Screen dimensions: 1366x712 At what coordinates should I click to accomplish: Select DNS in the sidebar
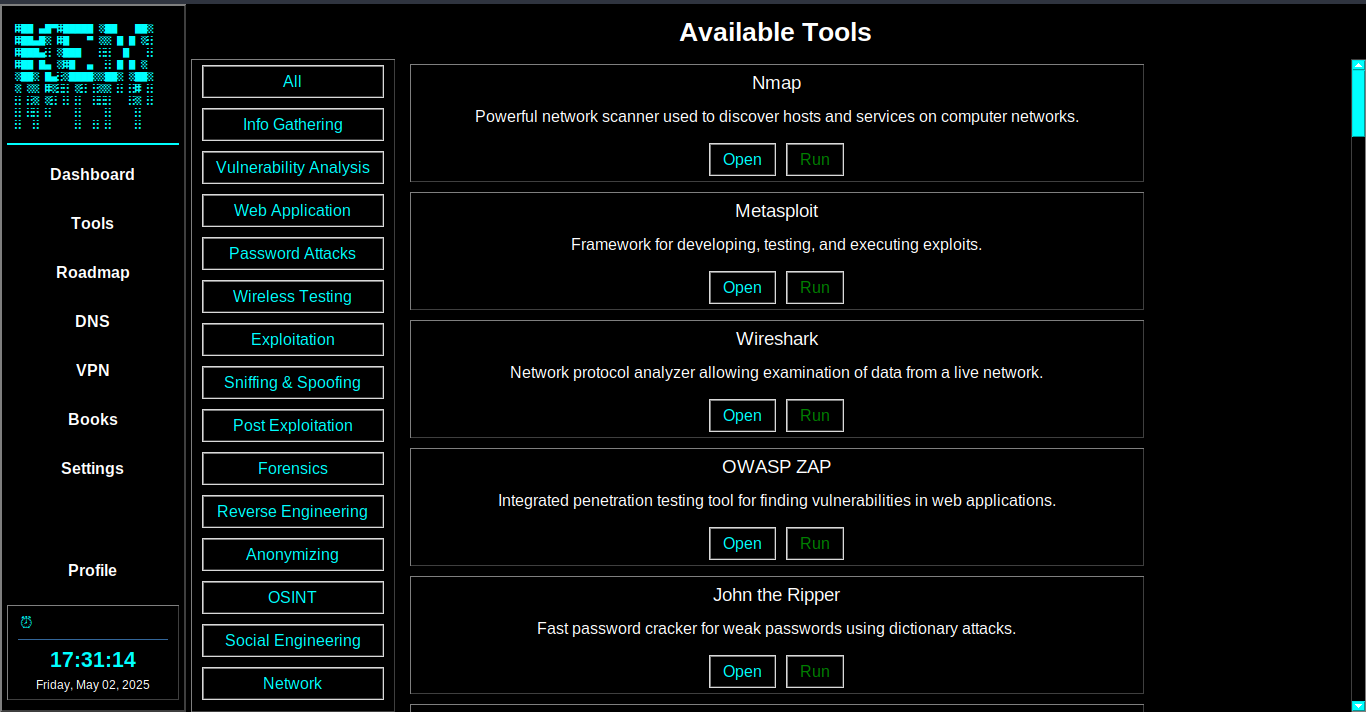(x=92, y=321)
